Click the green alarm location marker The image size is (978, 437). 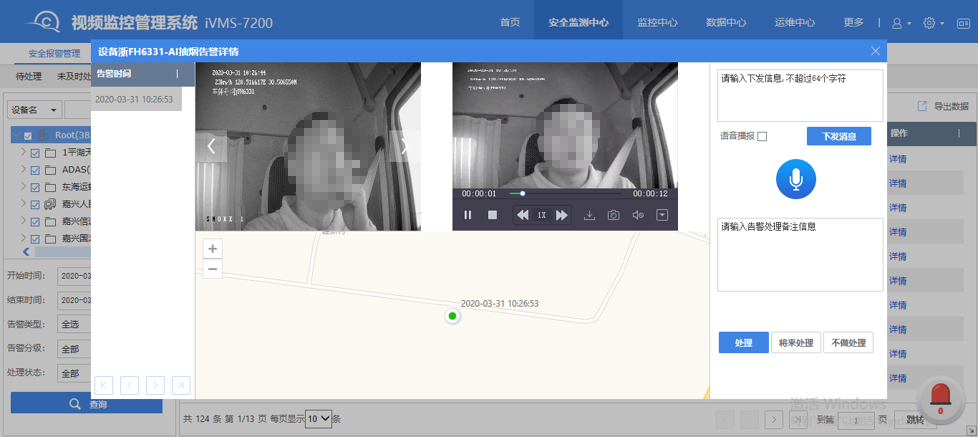[x=453, y=316]
